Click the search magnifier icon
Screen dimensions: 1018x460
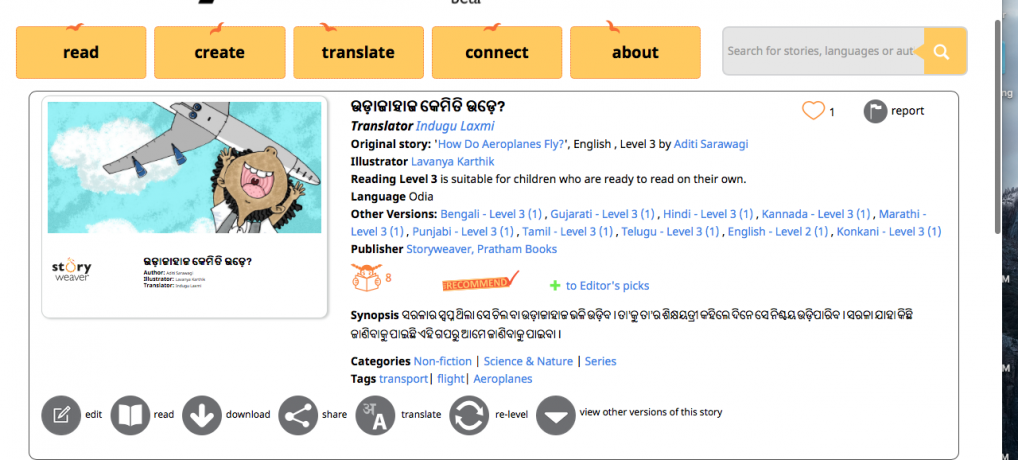pos(943,51)
